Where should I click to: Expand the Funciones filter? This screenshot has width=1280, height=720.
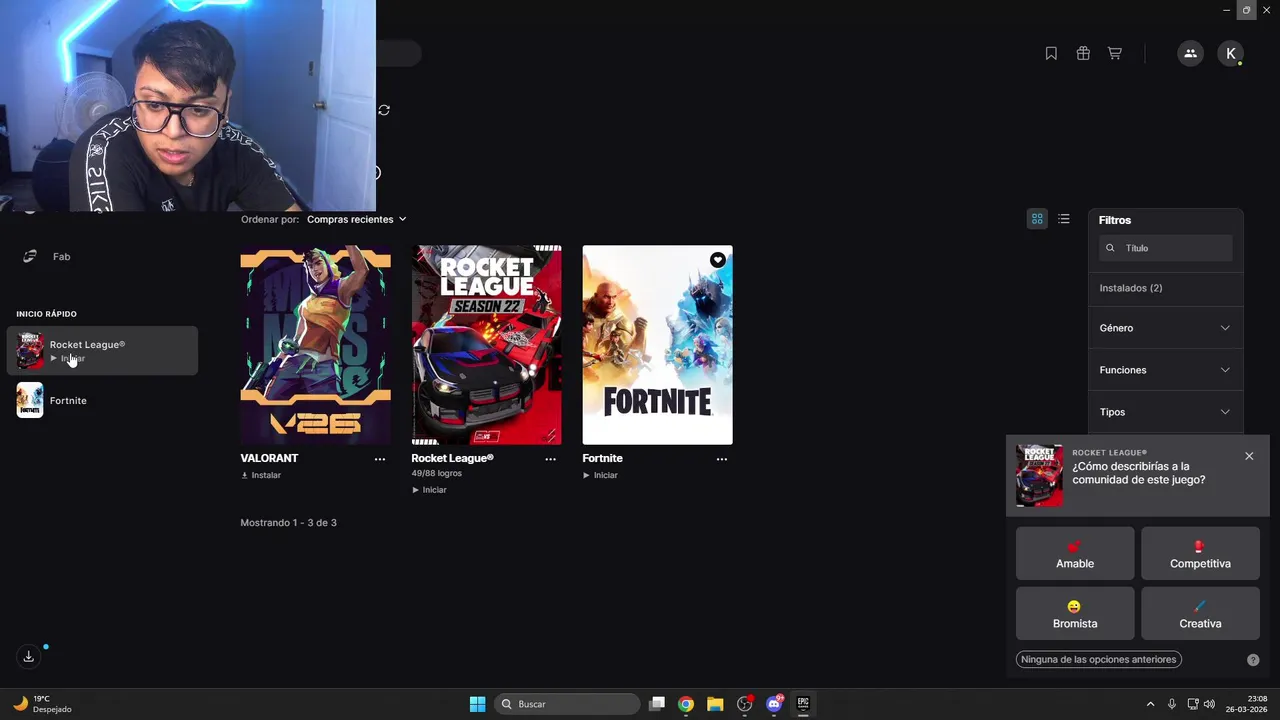(x=1165, y=370)
